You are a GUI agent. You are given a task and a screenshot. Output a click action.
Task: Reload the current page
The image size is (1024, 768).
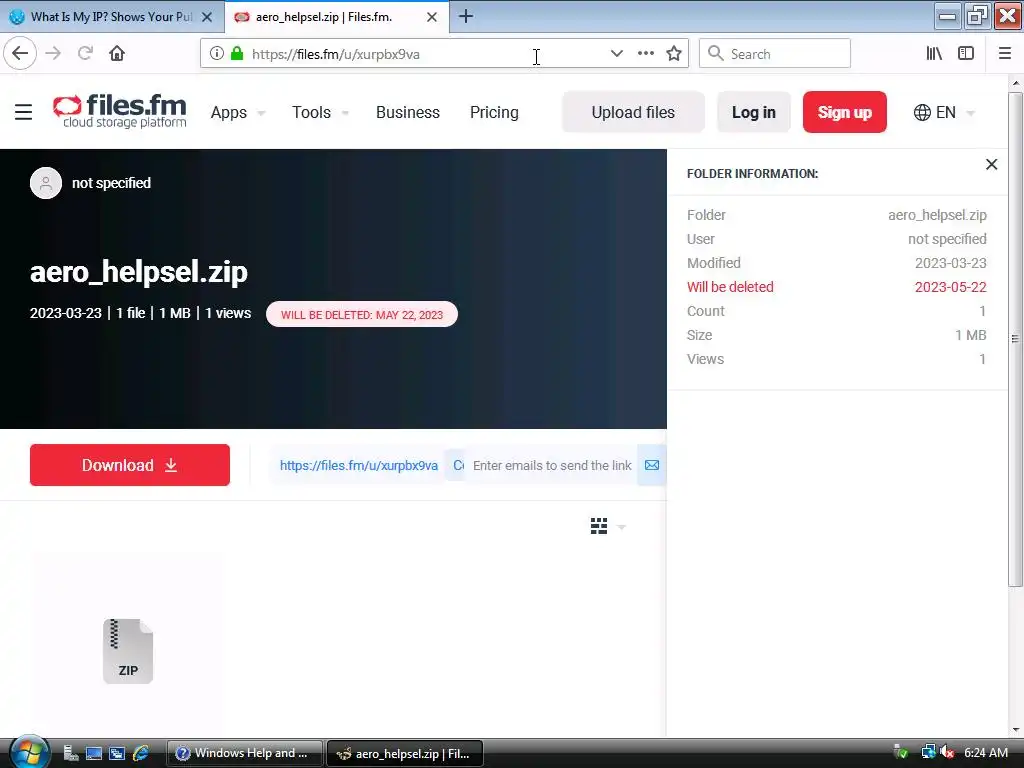(x=85, y=54)
